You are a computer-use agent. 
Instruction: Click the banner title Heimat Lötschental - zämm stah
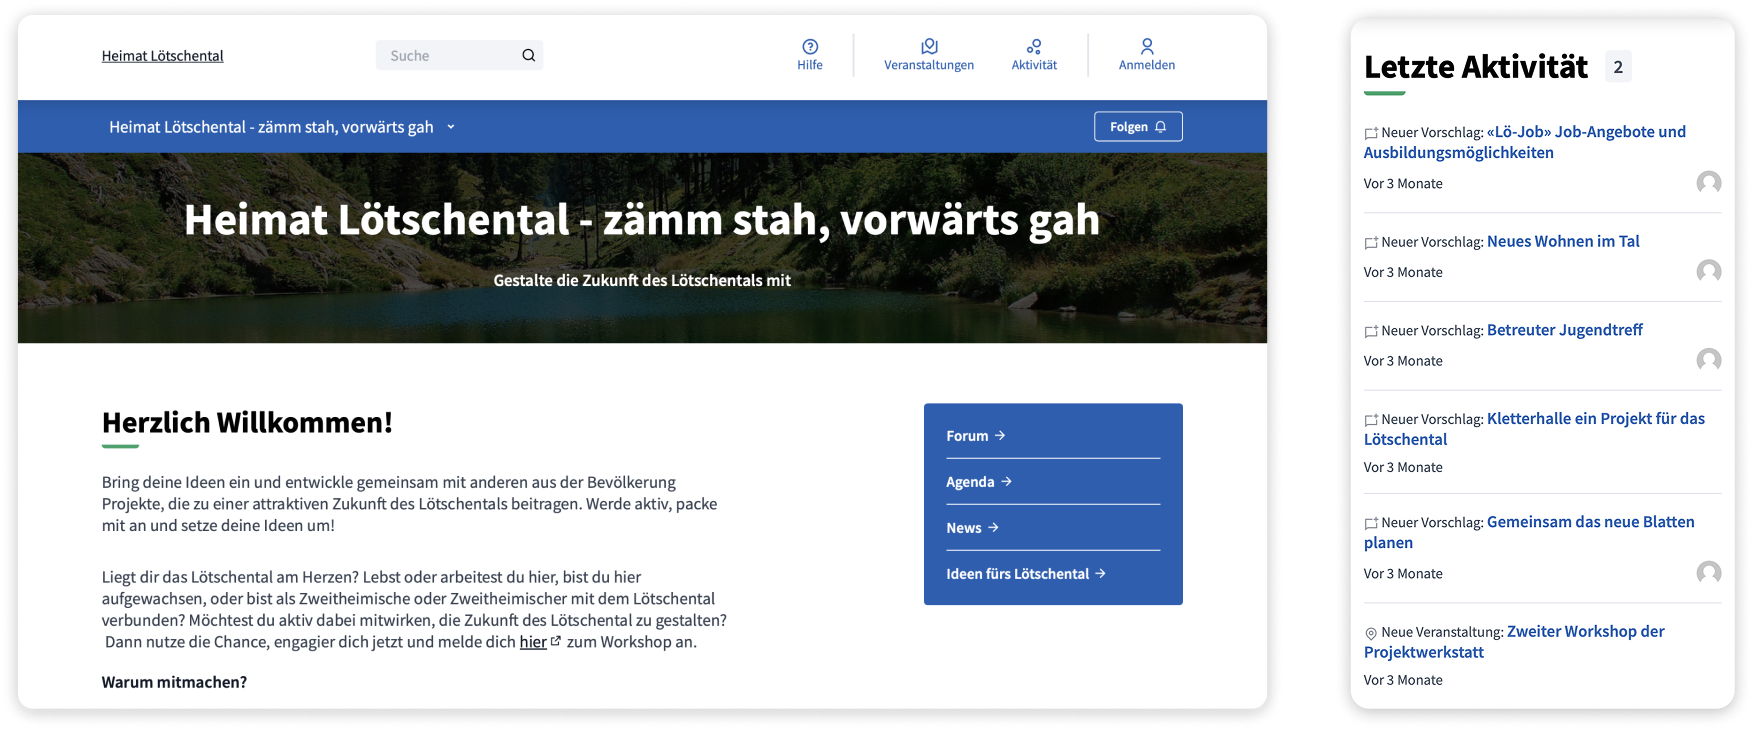642,220
